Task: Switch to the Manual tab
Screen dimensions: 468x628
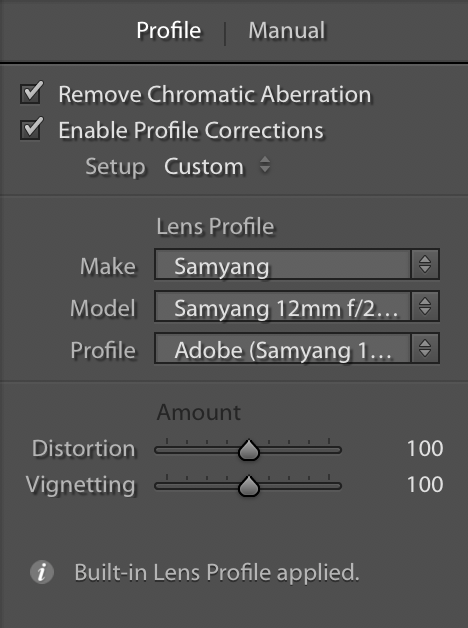Action: 287,30
